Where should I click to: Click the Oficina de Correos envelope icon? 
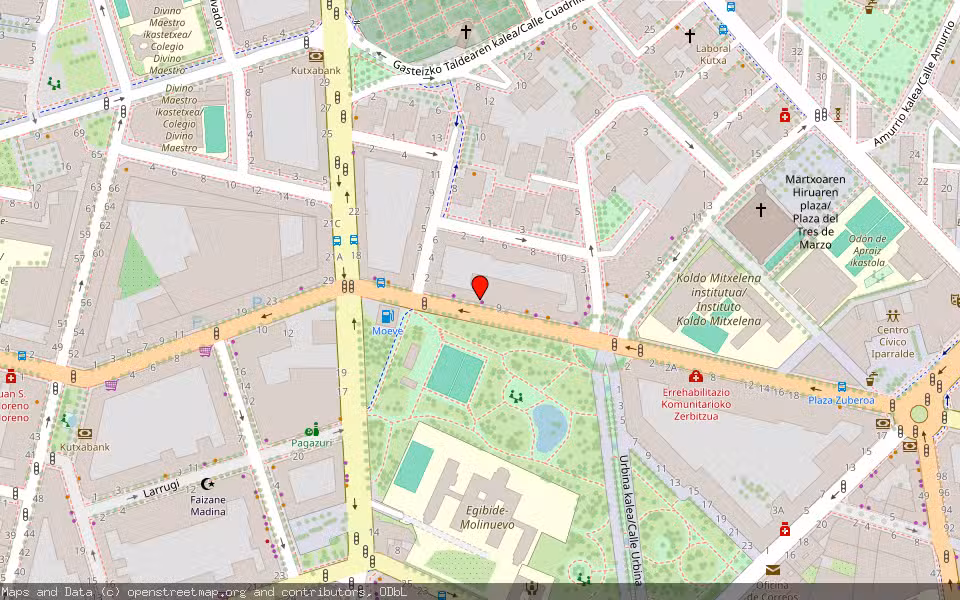773,570
